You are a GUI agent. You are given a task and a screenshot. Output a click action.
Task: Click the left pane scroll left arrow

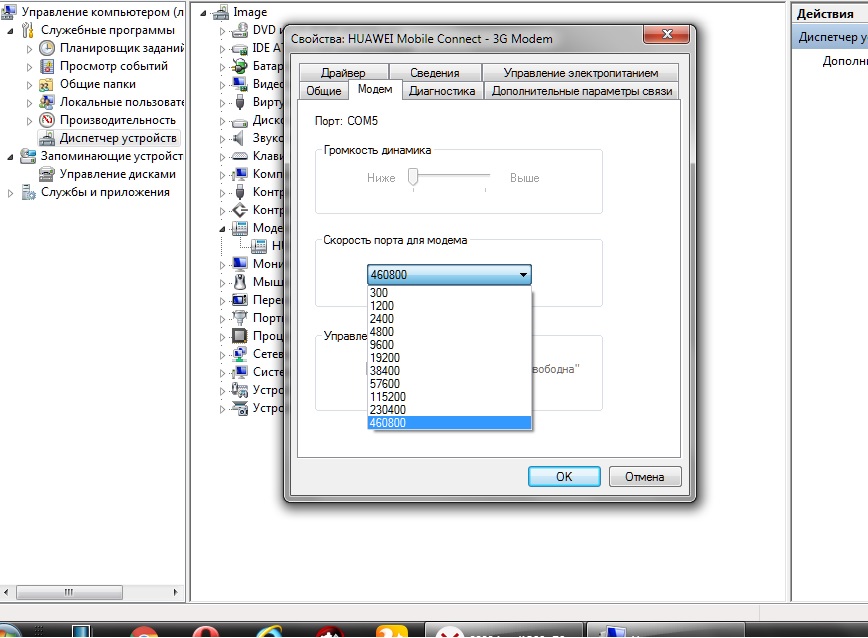[x=6, y=592]
